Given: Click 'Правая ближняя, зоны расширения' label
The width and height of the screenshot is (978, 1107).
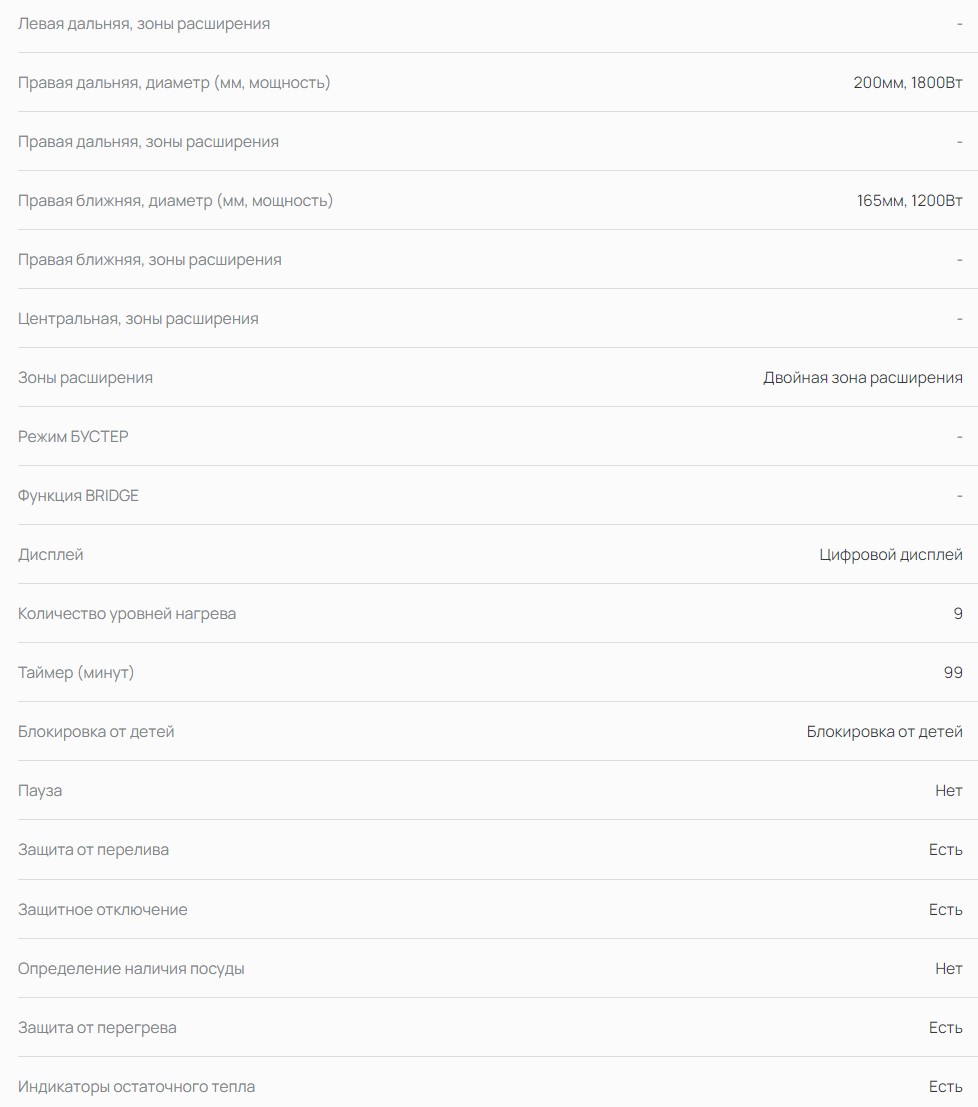Looking at the screenshot, I should [x=150, y=259].
